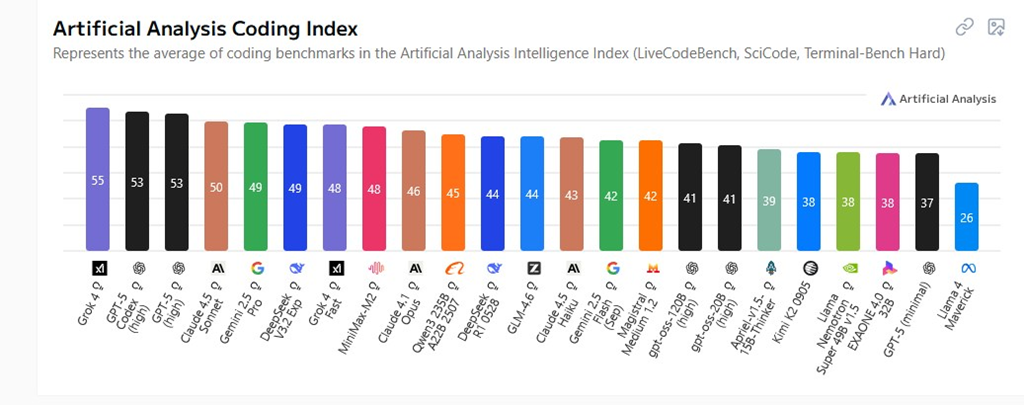Click the rocket logo under Apriel bar
Image resolution: width=1024 pixels, height=405 pixels.
coord(769,268)
